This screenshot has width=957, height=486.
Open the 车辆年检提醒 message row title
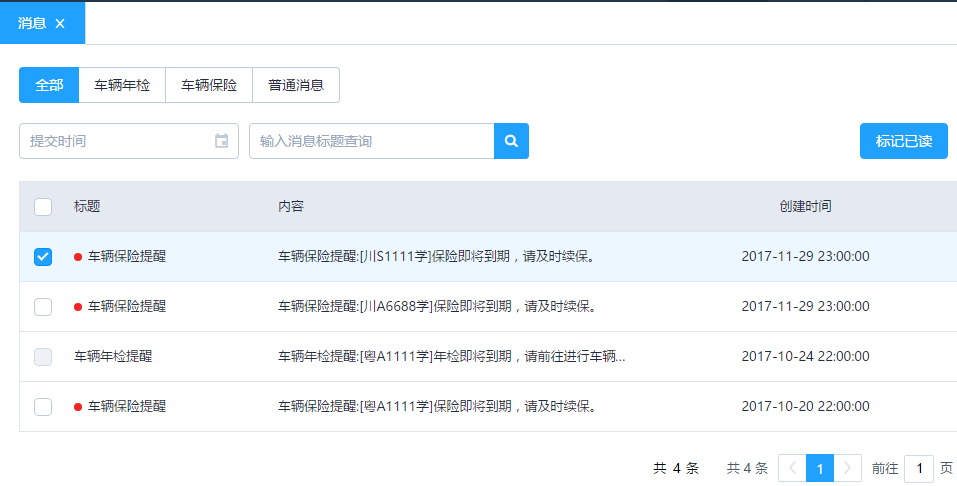[x=113, y=357]
